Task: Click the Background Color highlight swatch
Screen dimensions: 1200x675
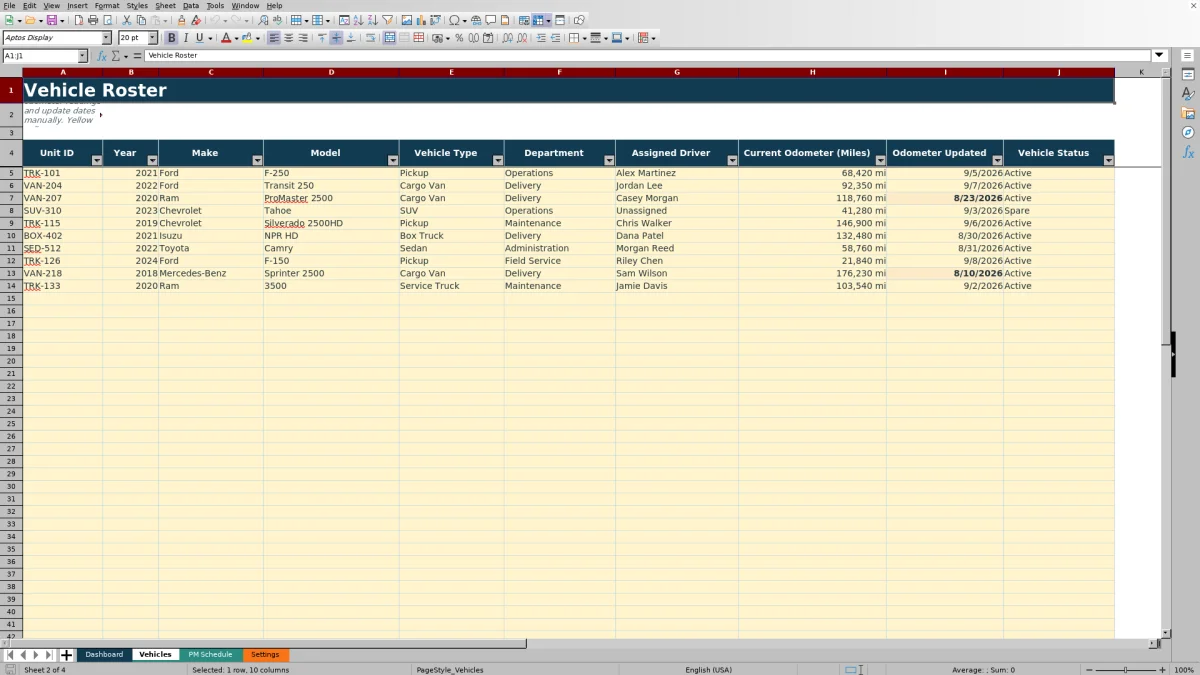Action: coord(247,38)
